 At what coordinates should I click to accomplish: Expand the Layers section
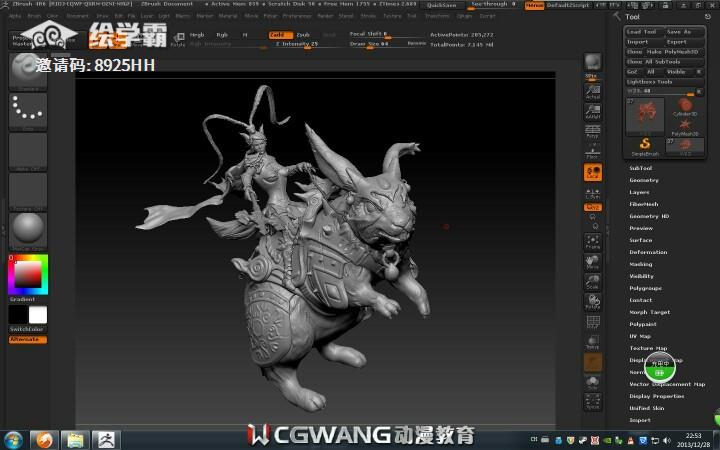point(639,192)
